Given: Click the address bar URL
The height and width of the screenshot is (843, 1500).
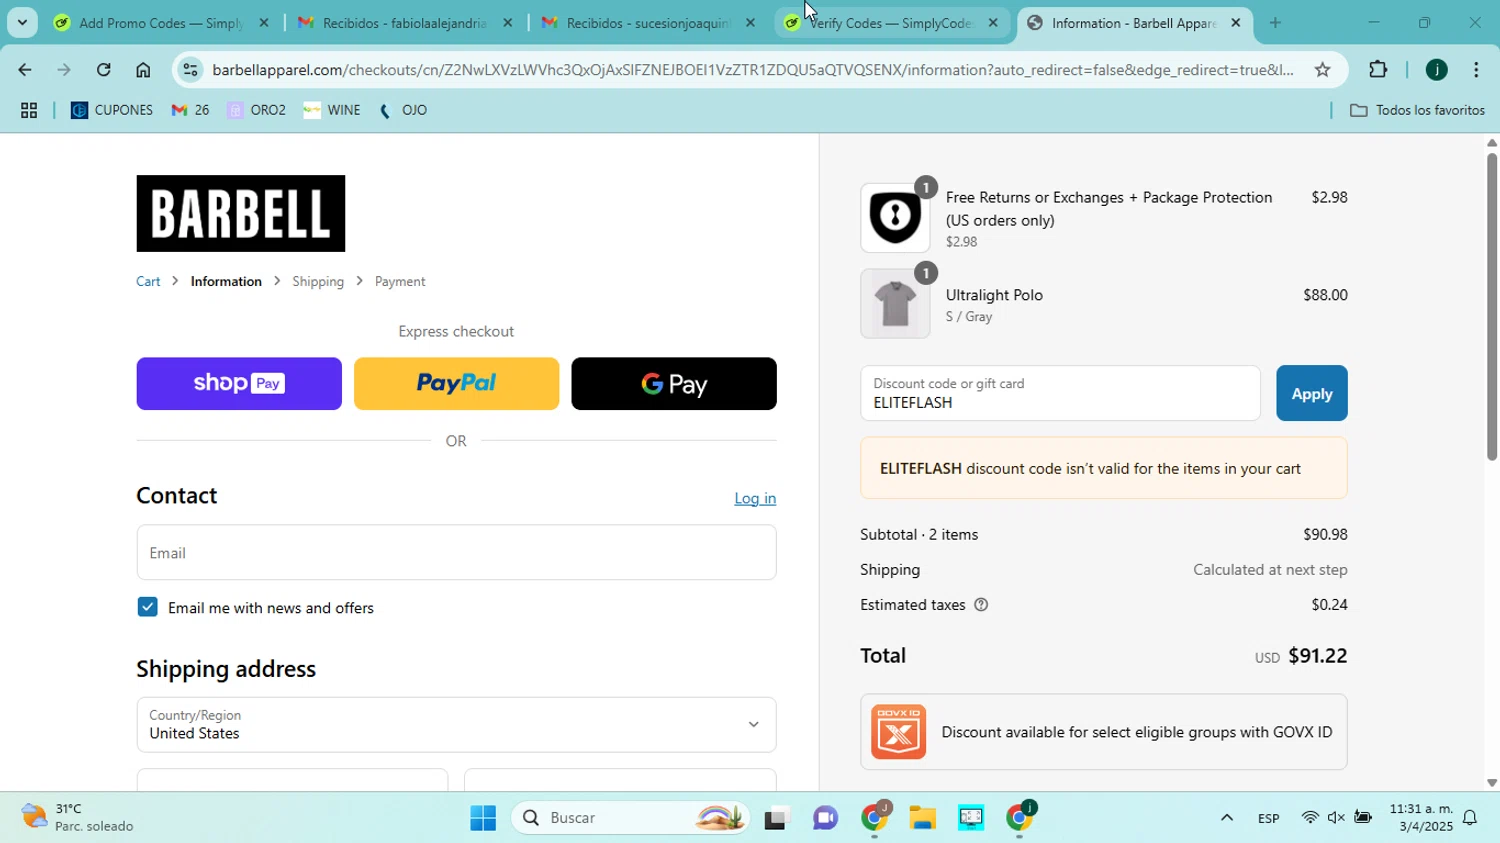Looking at the screenshot, I should point(752,70).
